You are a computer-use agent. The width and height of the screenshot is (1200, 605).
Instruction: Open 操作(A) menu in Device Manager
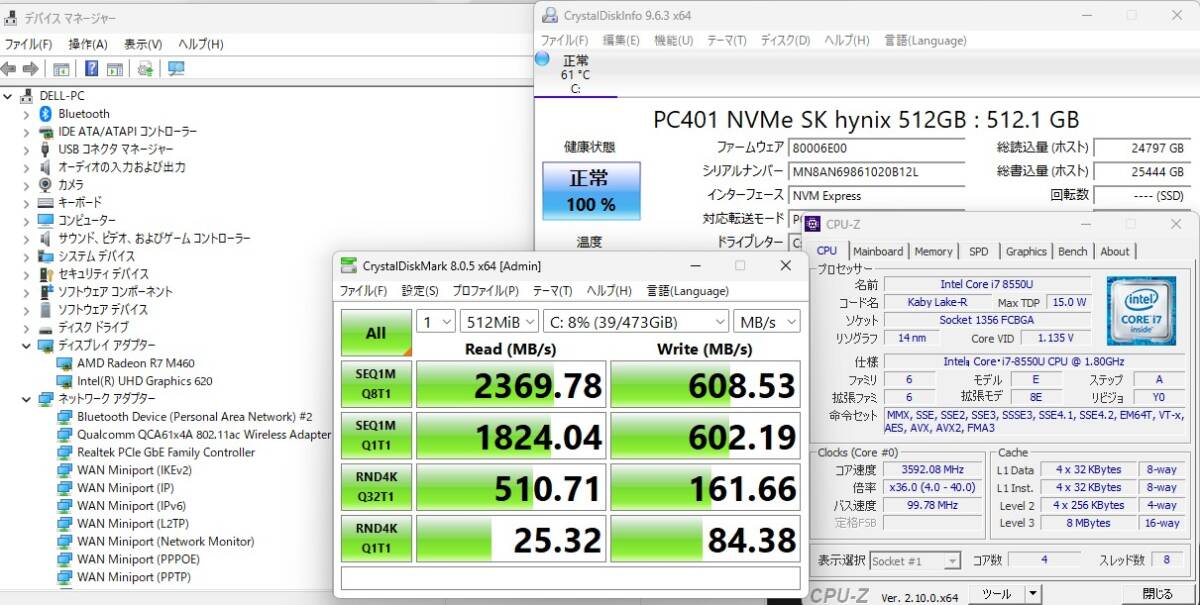[88, 44]
